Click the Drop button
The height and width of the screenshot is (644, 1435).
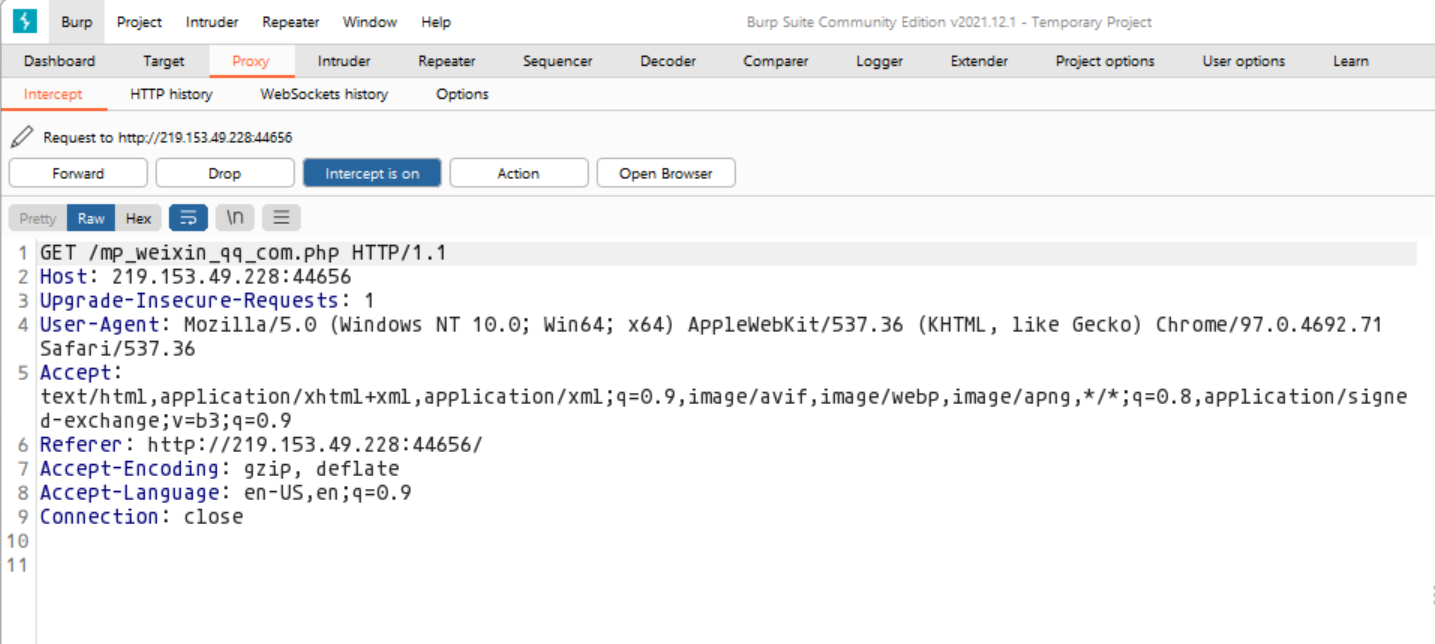(225, 173)
